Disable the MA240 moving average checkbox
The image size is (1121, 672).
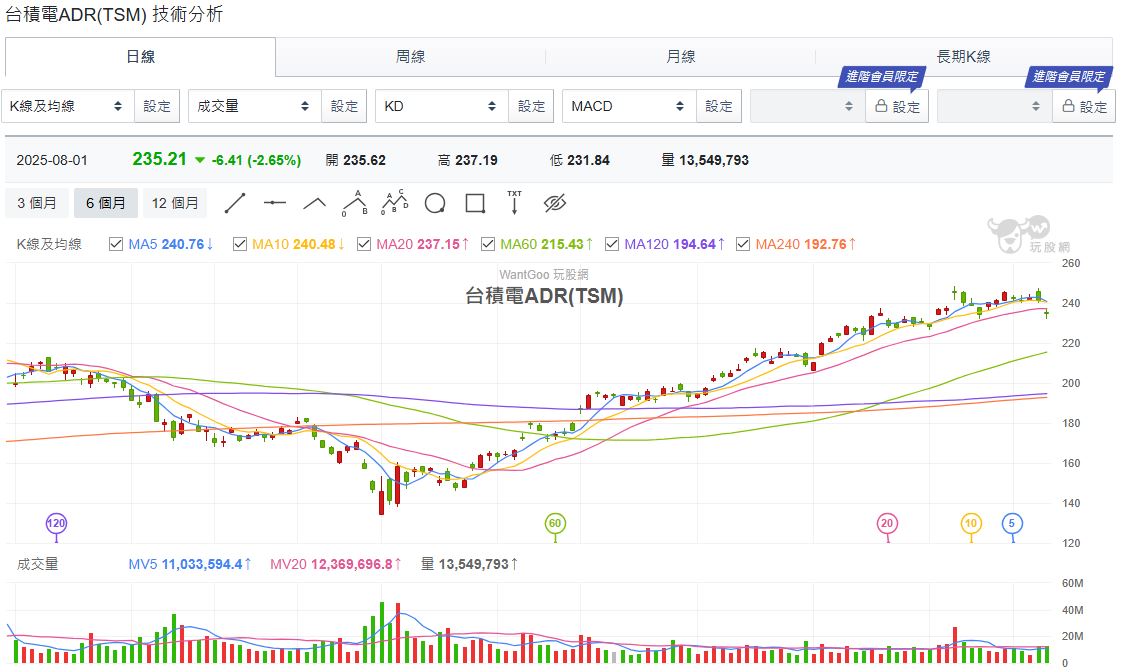[x=742, y=244]
